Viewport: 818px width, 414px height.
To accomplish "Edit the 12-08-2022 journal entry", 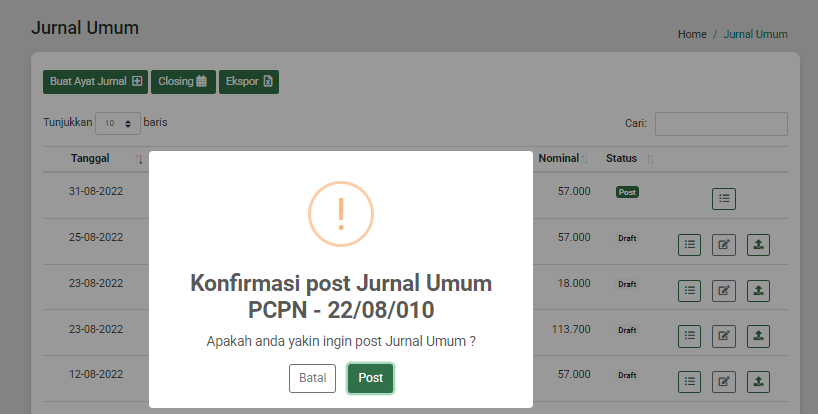I will coord(724,382).
